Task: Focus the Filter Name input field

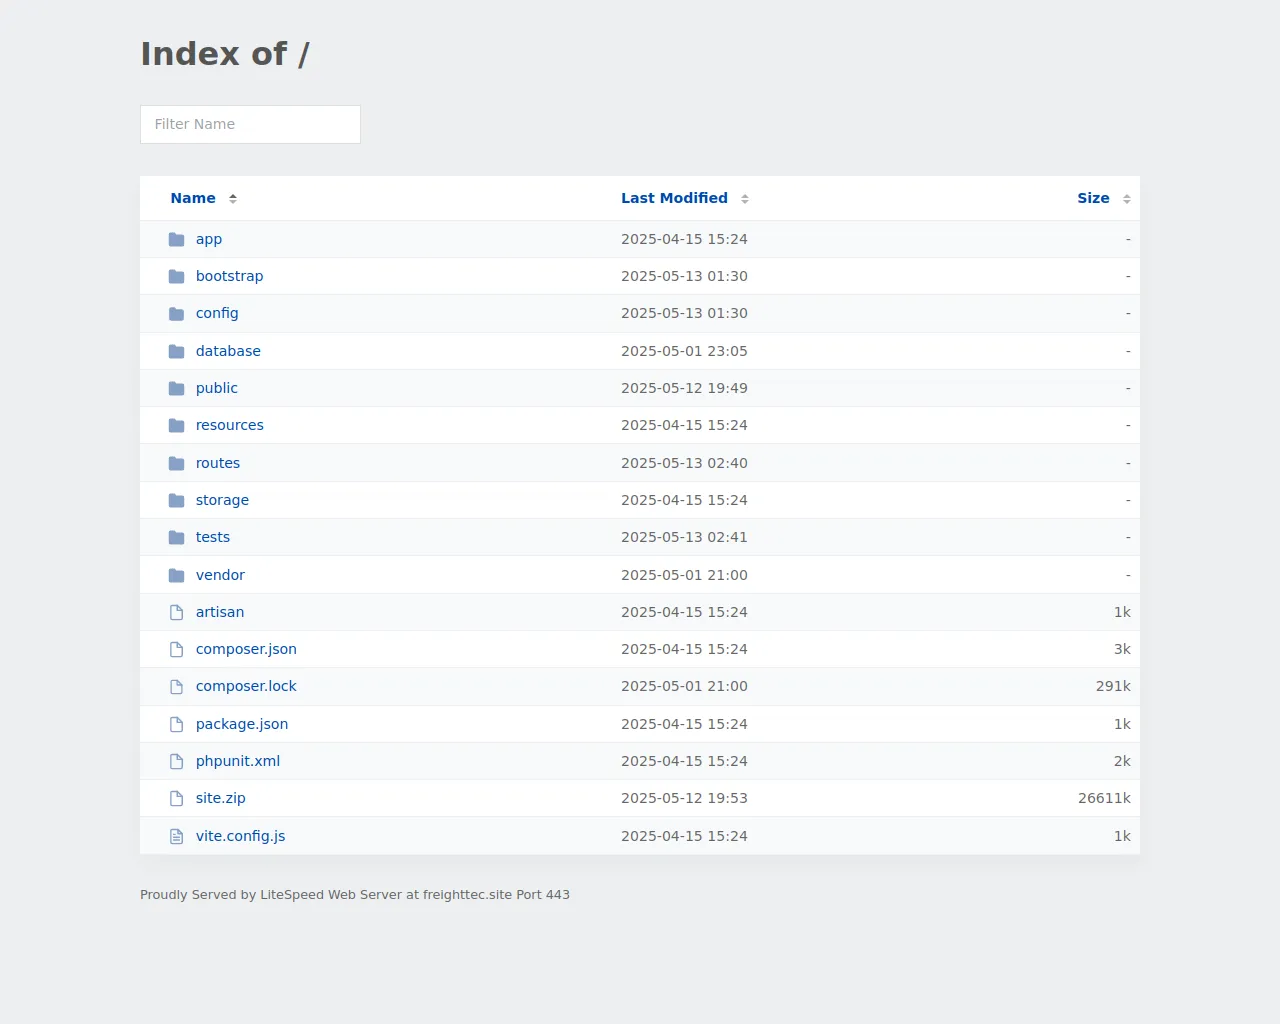Action: tap(250, 124)
